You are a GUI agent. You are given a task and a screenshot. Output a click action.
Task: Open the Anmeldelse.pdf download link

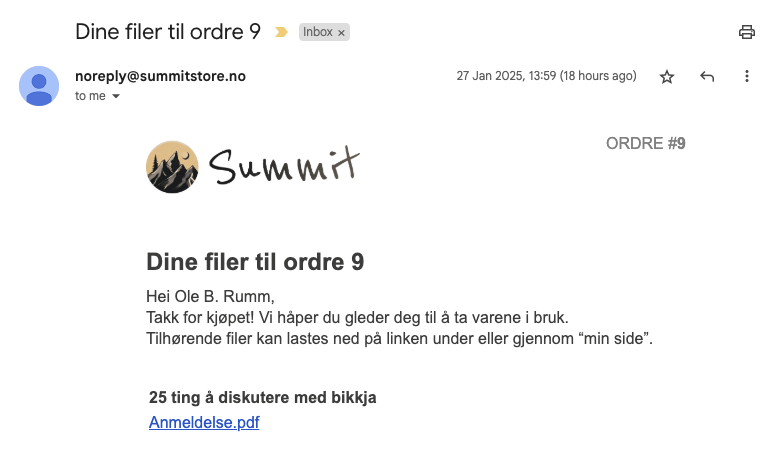tap(204, 422)
